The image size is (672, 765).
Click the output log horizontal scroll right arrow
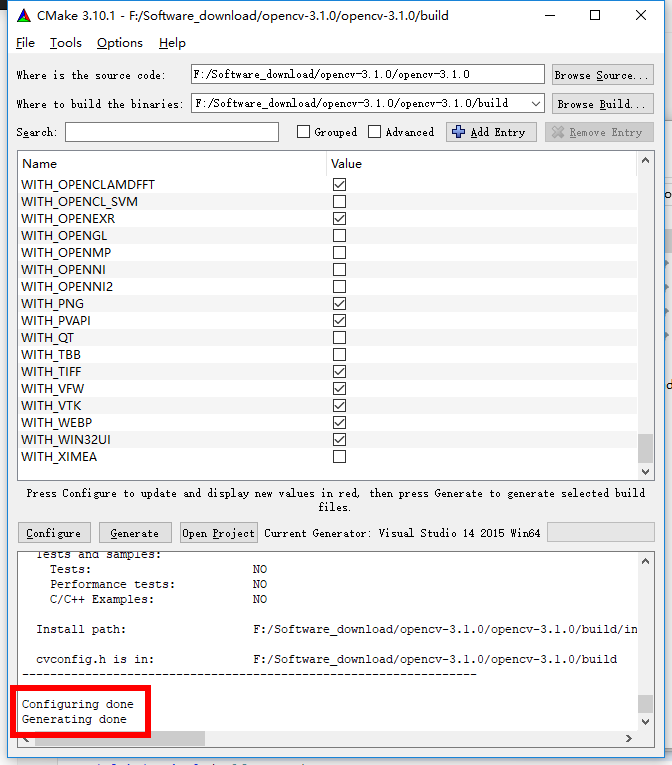tap(629, 739)
